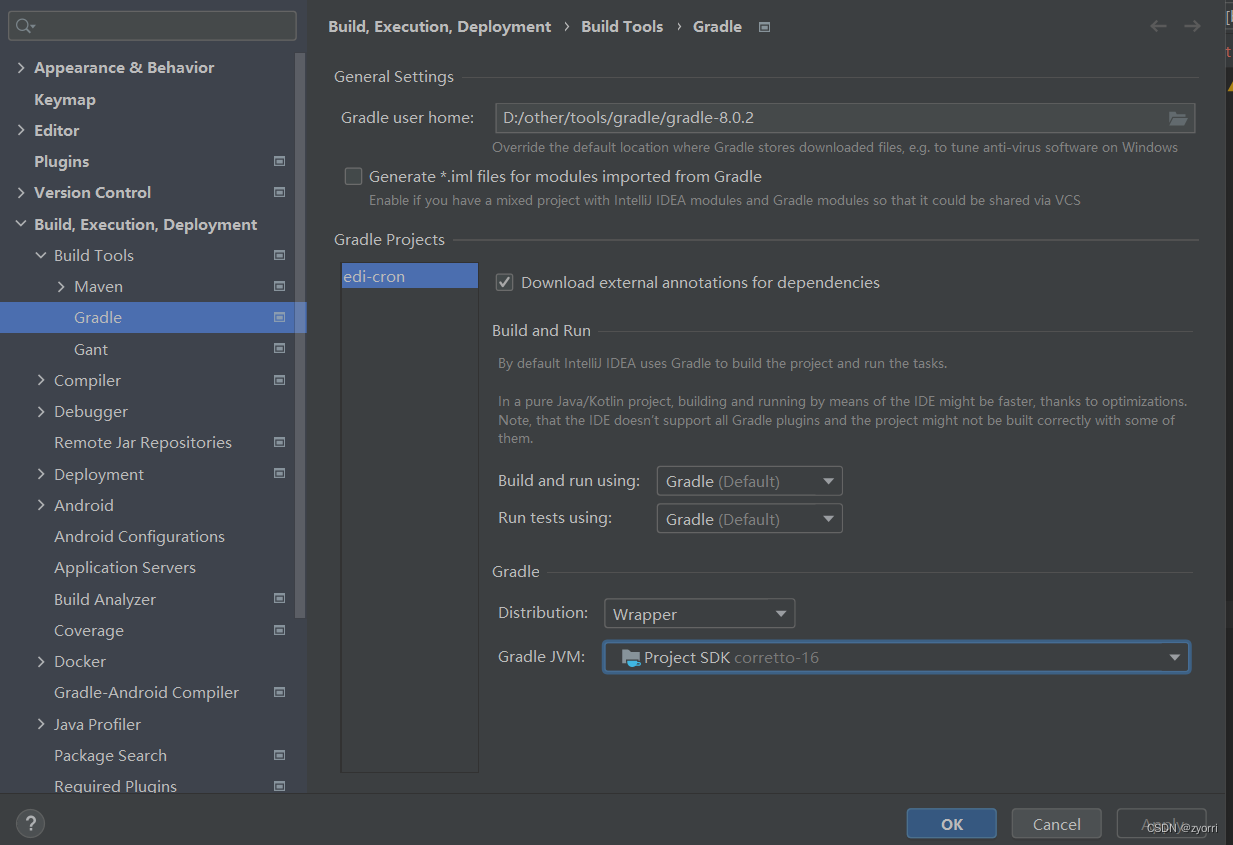Click the Cancel button

coord(1057,824)
